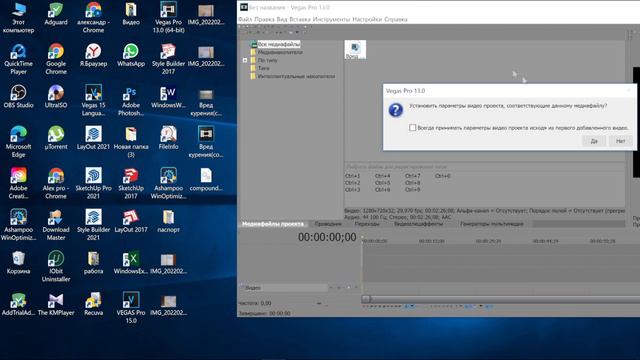Open the Правка menu in Vegas Pro
Viewport: 640px width, 360px height.
click(x=264, y=19)
